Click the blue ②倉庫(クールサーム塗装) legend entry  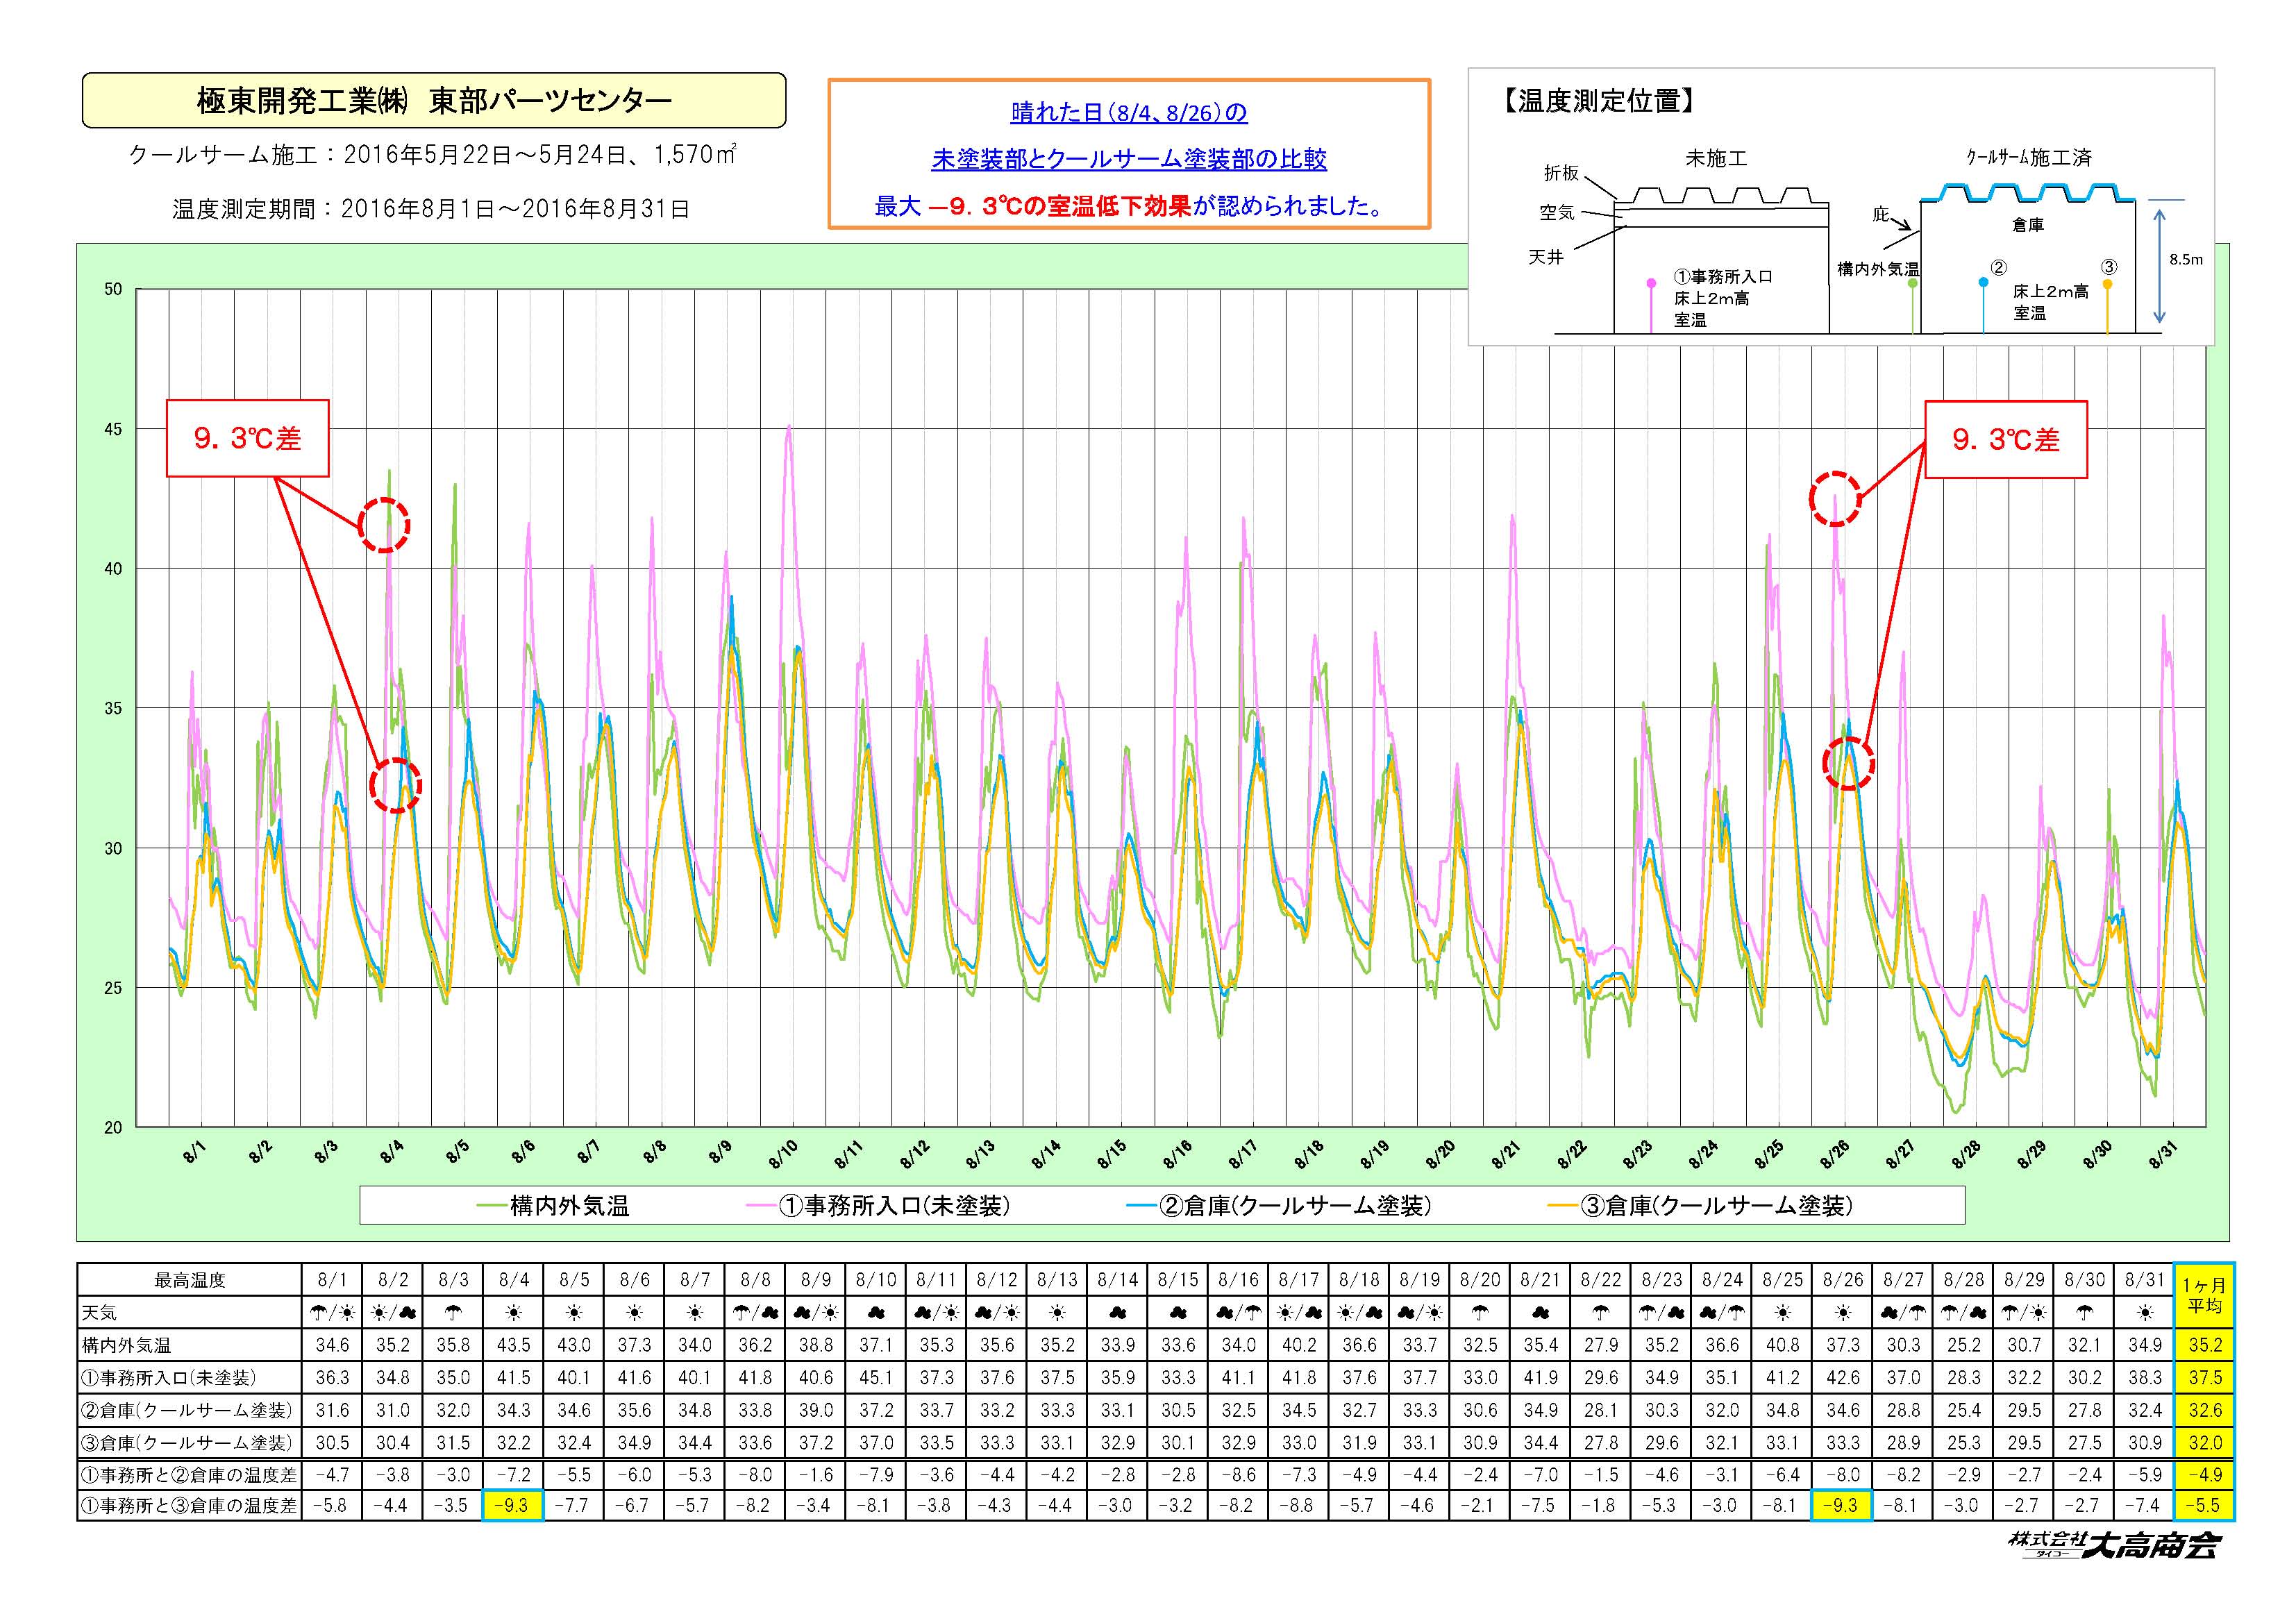[x=1279, y=1206]
